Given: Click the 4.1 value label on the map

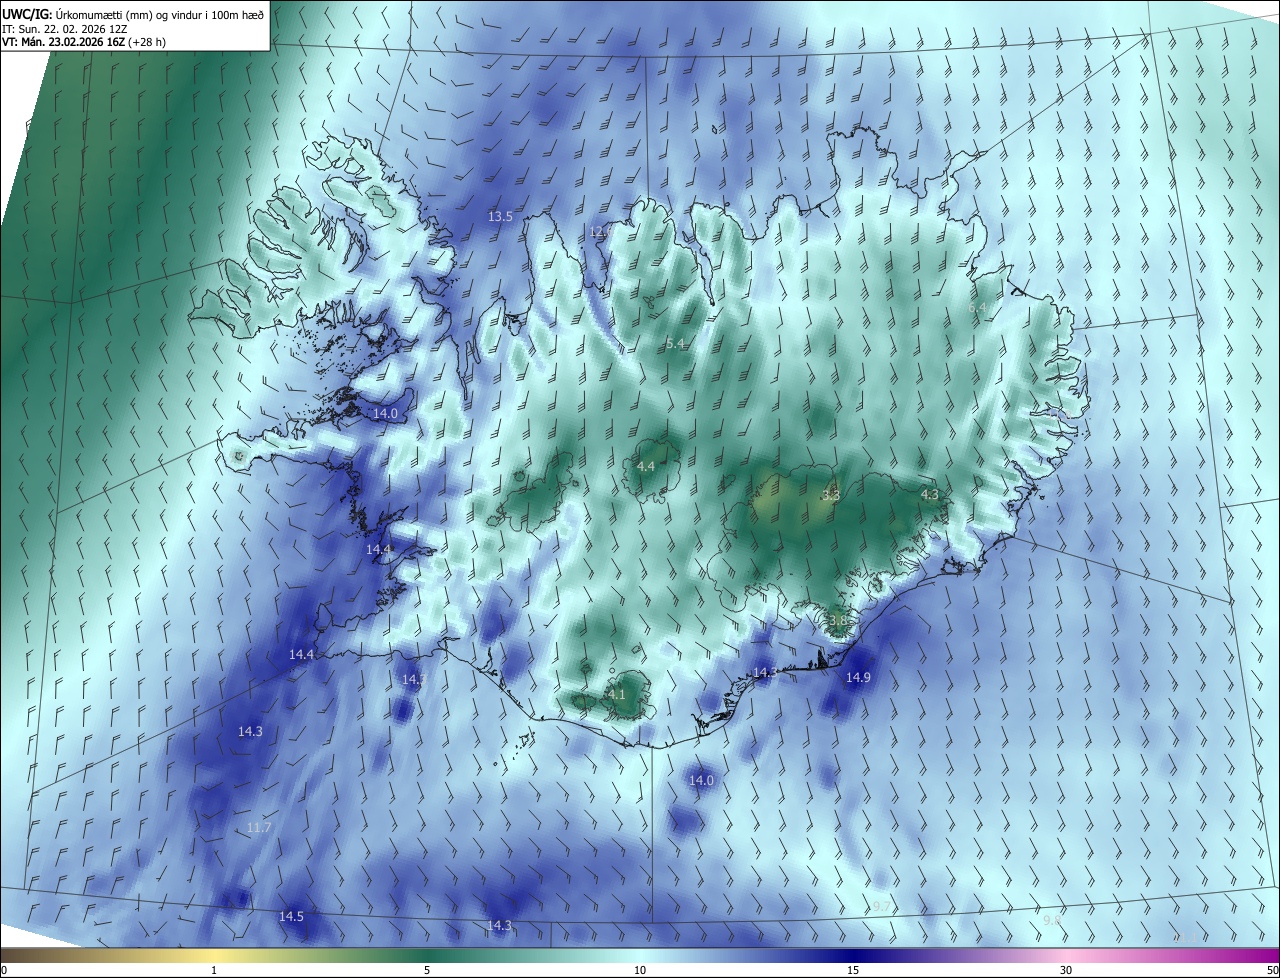Looking at the screenshot, I should point(616,695).
